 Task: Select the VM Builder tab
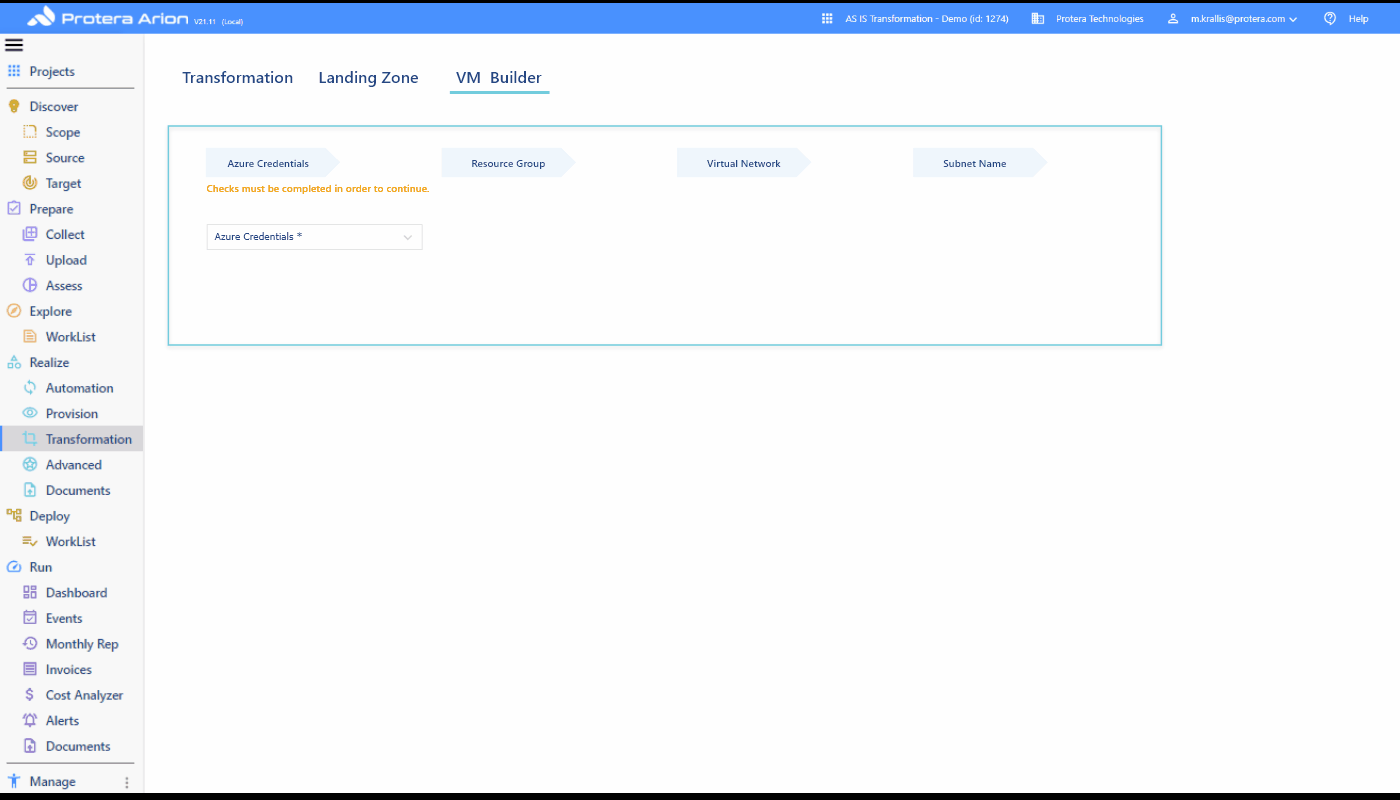click(x=499, y=78)
